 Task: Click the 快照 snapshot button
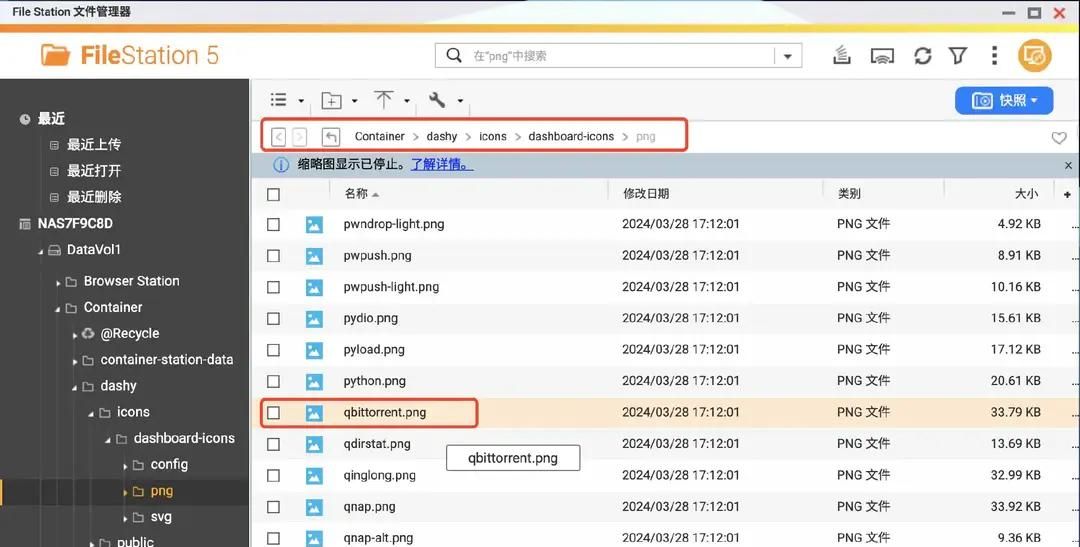1004,101
